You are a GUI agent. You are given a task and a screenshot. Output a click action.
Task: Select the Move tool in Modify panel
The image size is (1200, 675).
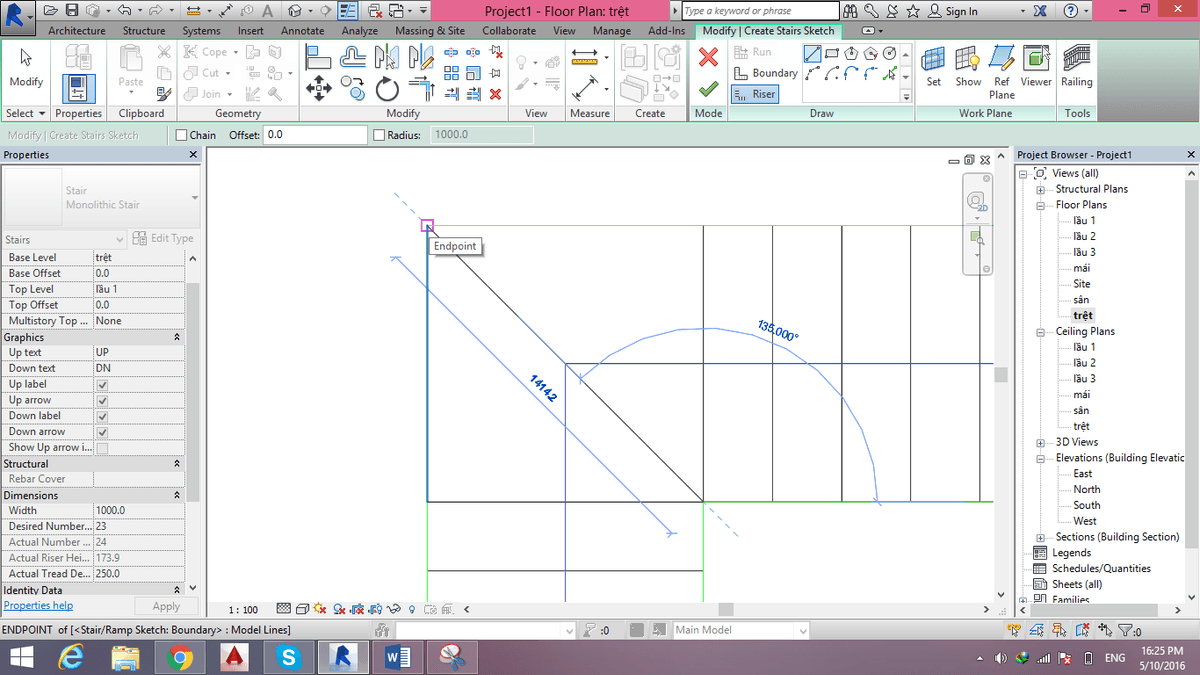coord(318,87)
